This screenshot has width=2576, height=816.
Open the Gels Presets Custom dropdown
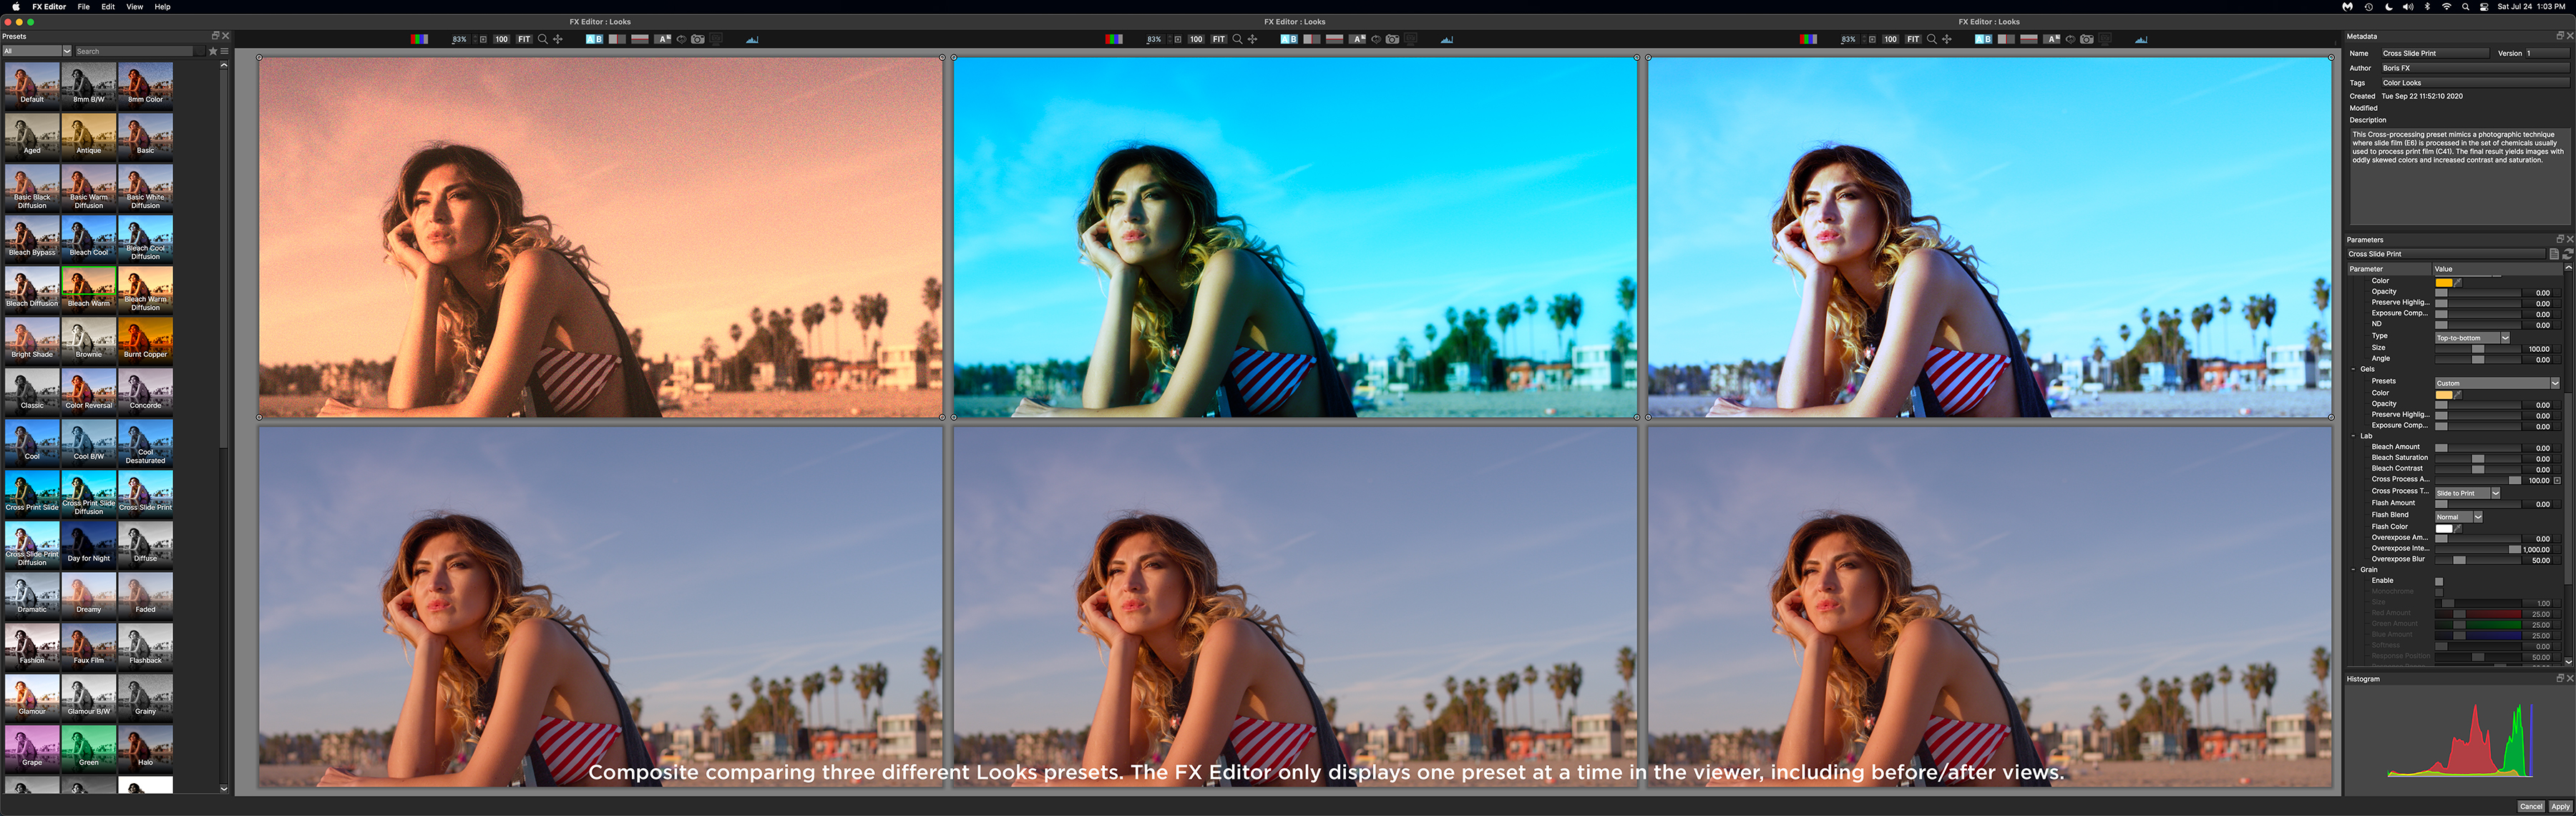coord(2497,383)
